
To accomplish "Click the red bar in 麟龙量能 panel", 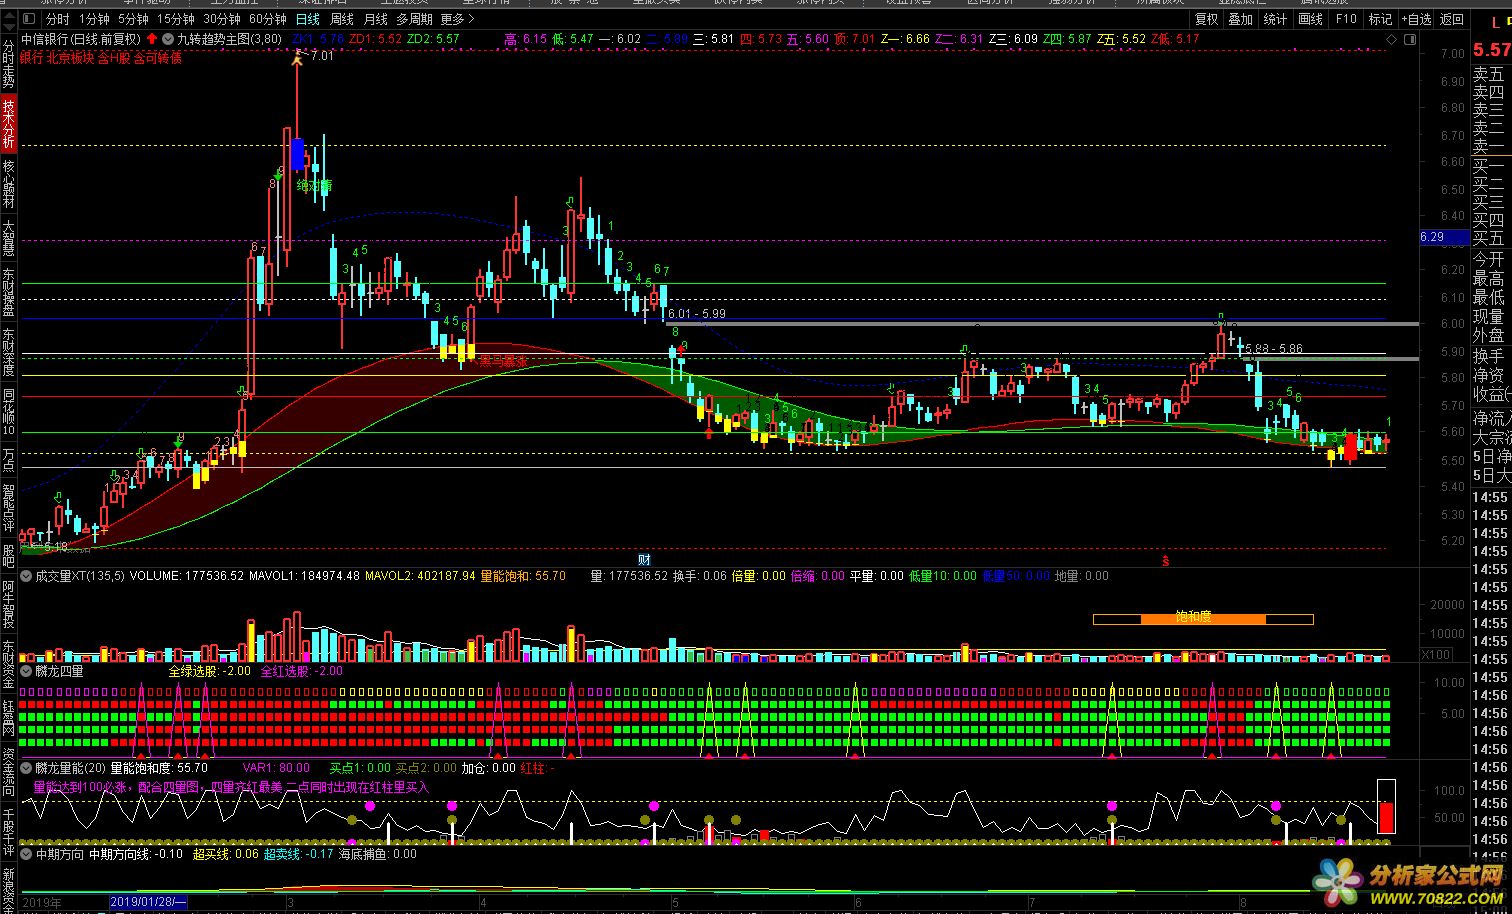I will pos(1386,817).
